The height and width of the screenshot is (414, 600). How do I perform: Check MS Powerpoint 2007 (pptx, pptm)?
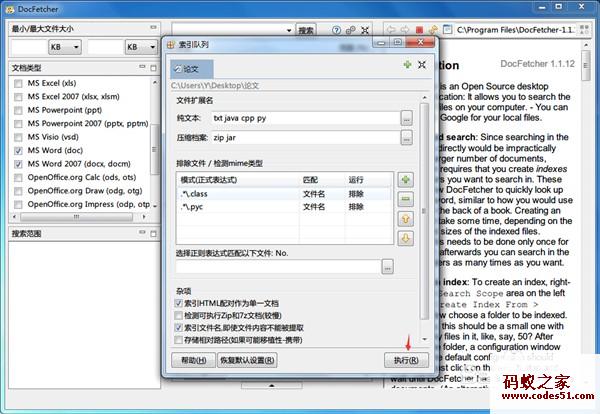(18, 124)
